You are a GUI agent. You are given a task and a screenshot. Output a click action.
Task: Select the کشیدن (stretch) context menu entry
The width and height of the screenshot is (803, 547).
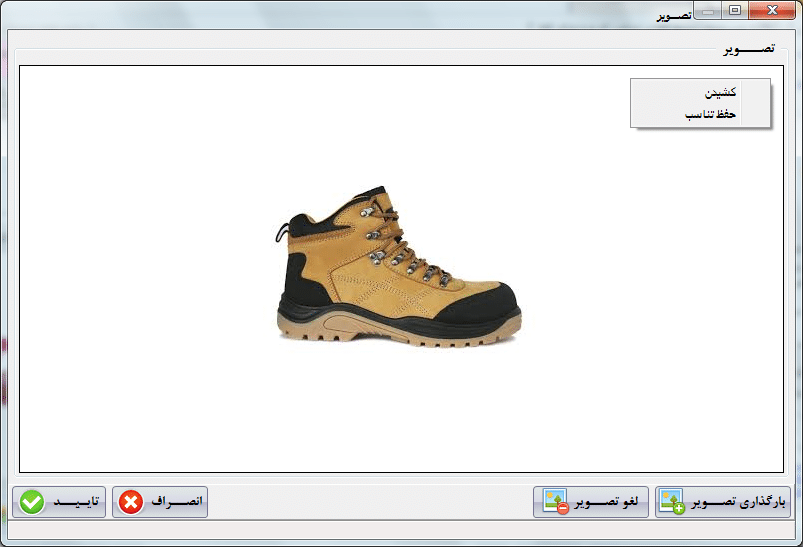pyautogui.click(x=701, y=92)
